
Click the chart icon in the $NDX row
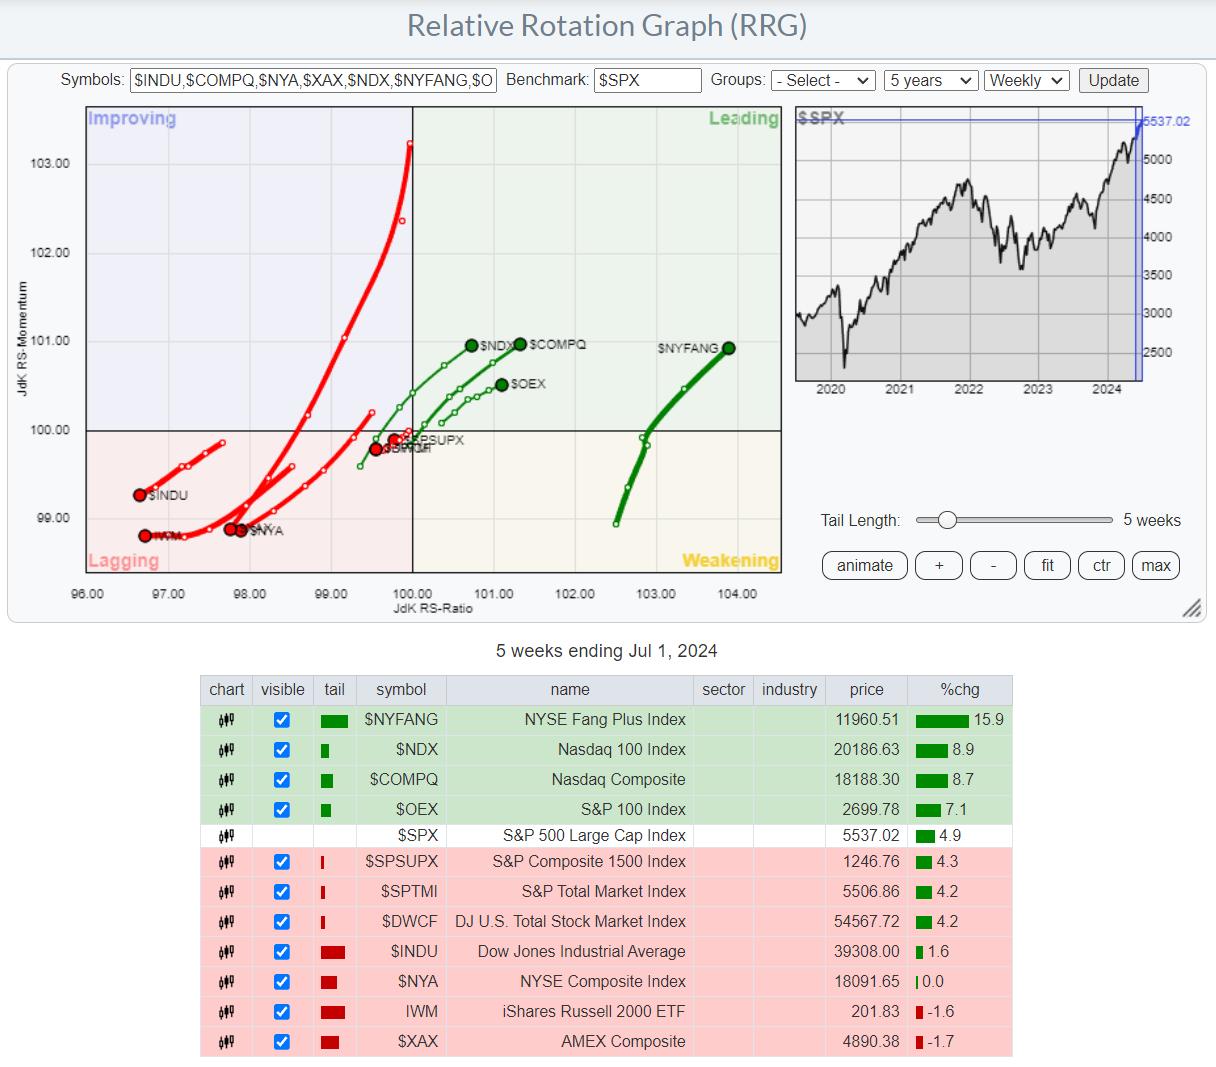pyautogui.click(x=226, y=750)
